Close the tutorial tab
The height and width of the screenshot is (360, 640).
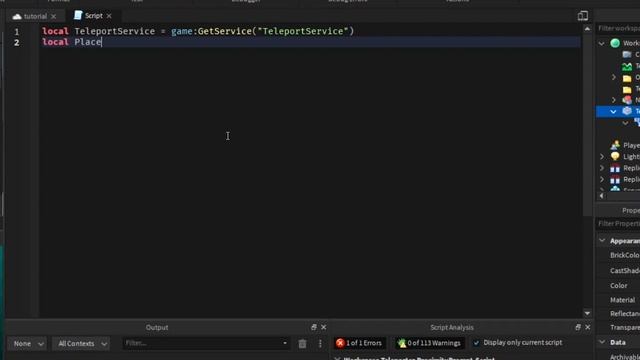point(53,17)
